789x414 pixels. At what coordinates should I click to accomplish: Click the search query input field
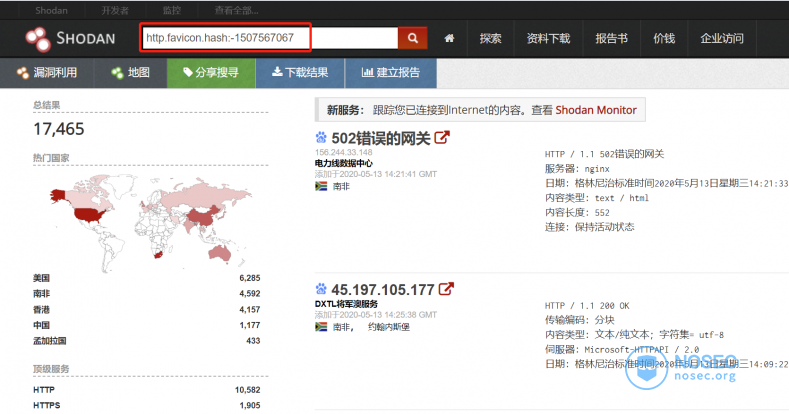coord(270,38)
